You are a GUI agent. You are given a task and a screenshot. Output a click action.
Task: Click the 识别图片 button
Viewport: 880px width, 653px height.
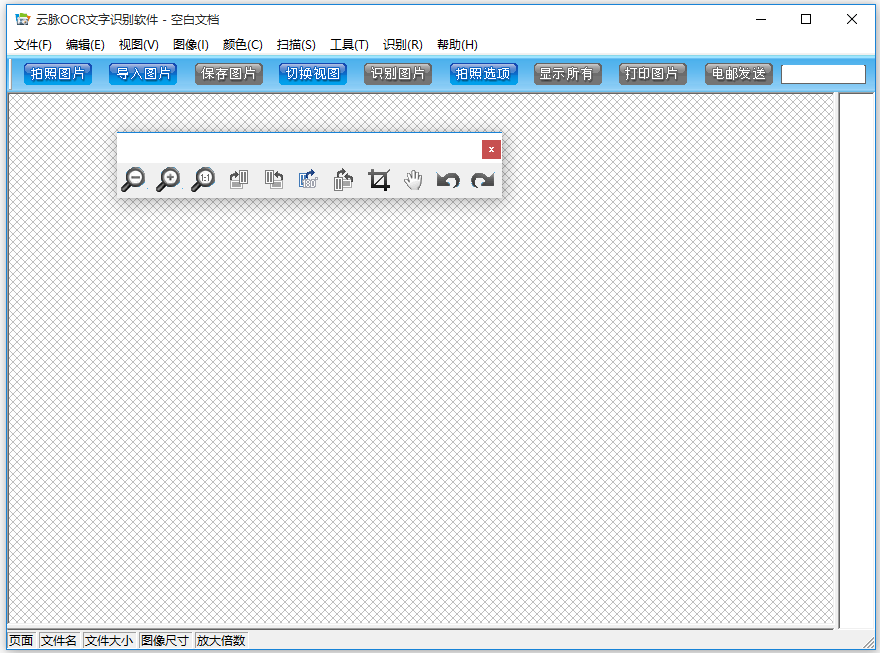coord(398,73)
